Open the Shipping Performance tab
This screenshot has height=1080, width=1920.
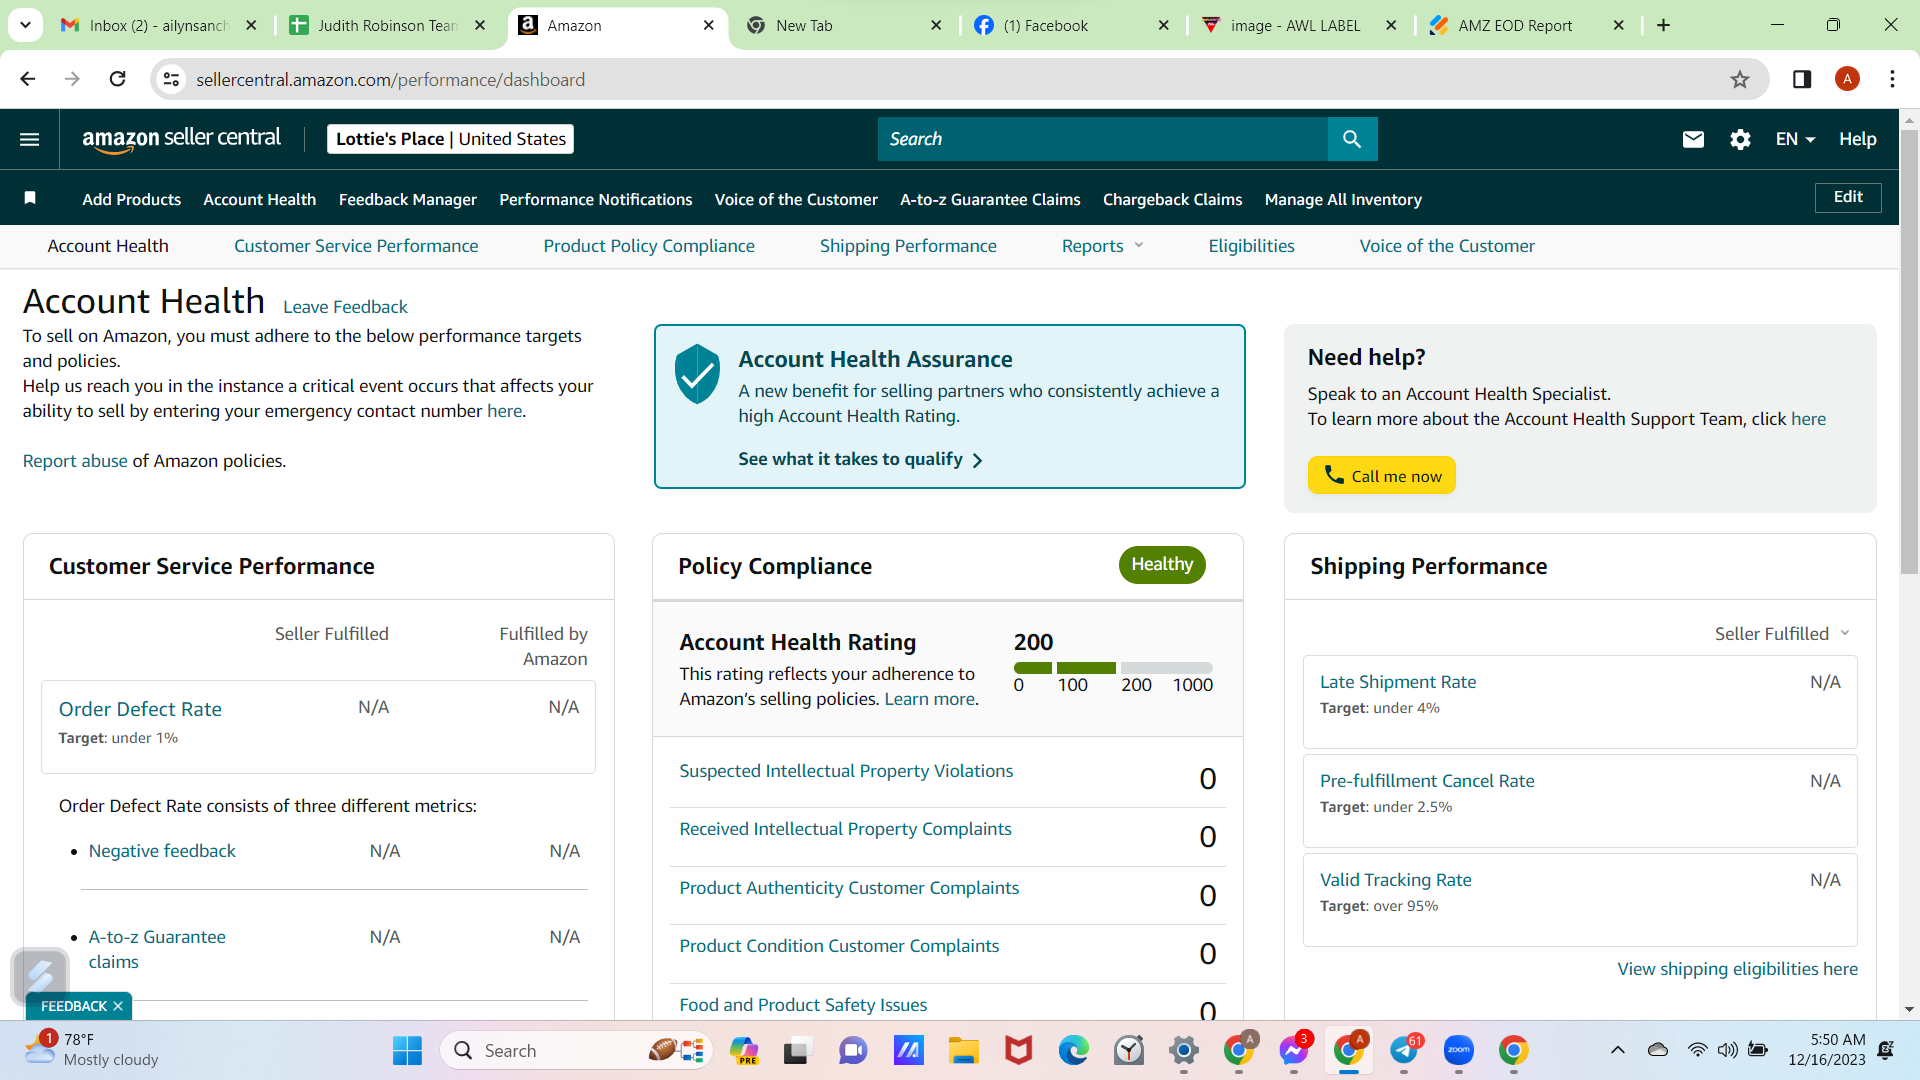pos(908,246)
